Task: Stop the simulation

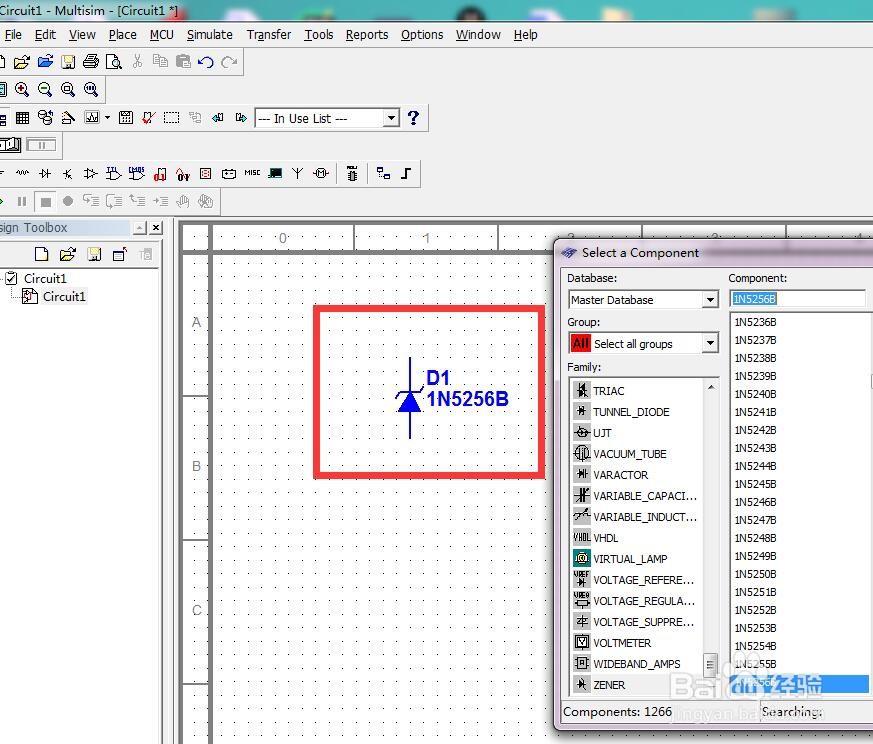Action: click(46, 202)
